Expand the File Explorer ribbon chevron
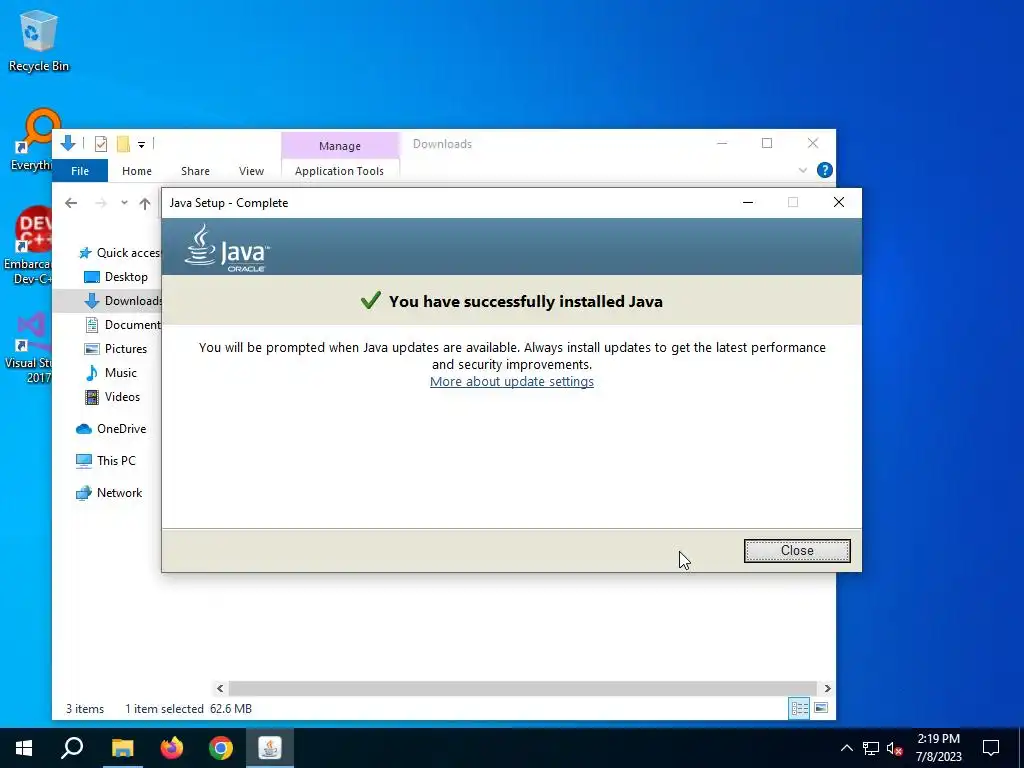This screenshot has width=1024, height=768. coord(803,170)
